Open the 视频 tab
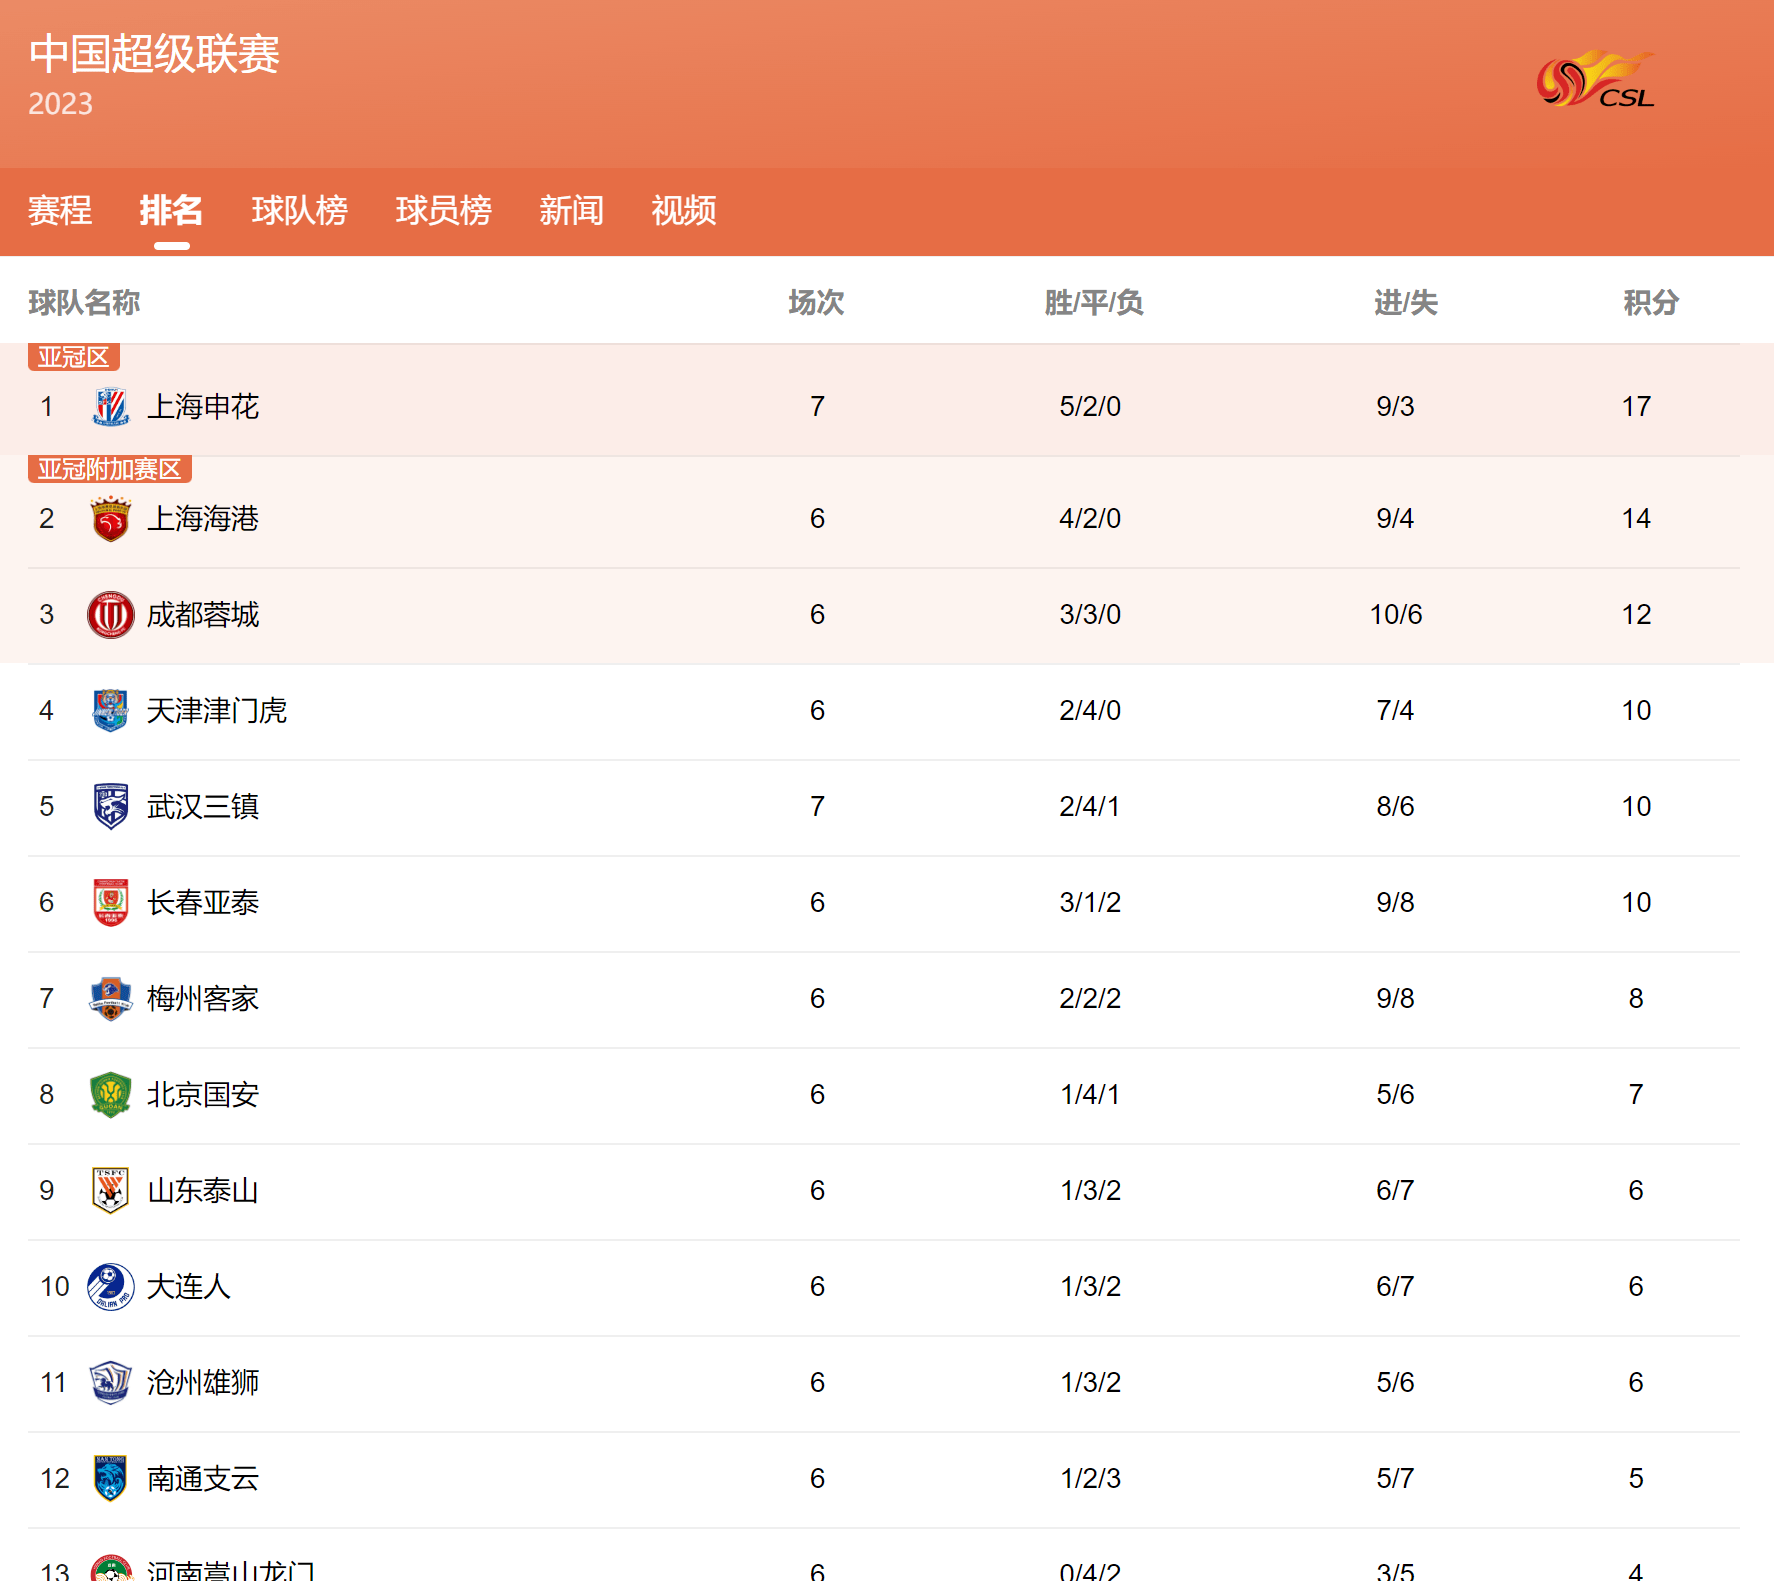Viewport: 1777px width, 1581px height. coord(683,211)
